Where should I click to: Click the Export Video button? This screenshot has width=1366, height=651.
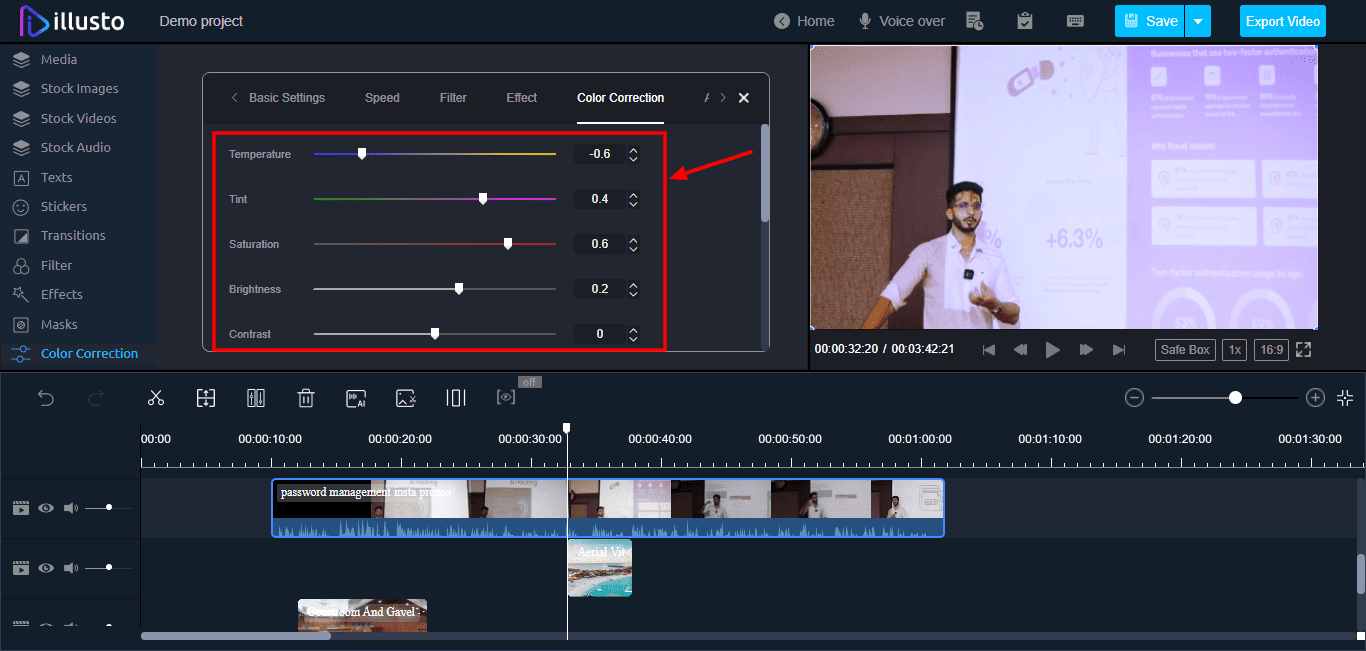[1283, 21]
